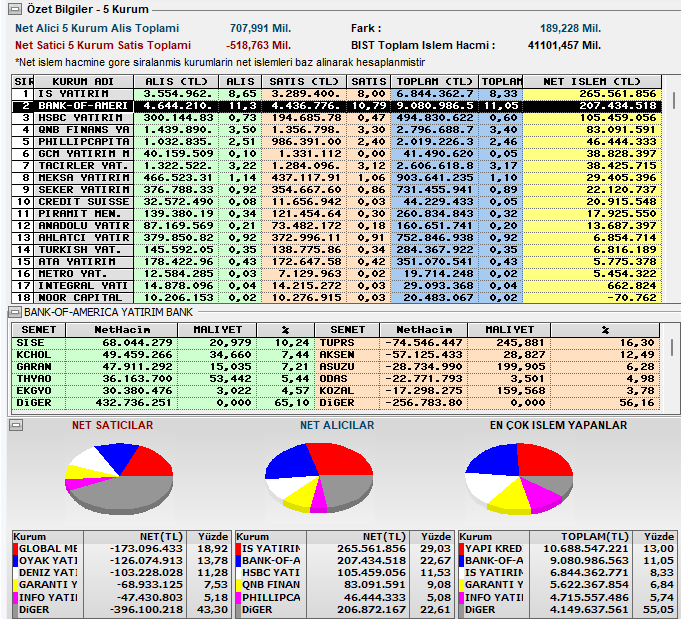The image size is (681, 619).
Task: Select GARANTI Y row in net sellers legend
Action: pyautogui.click(x=121, y=586)
